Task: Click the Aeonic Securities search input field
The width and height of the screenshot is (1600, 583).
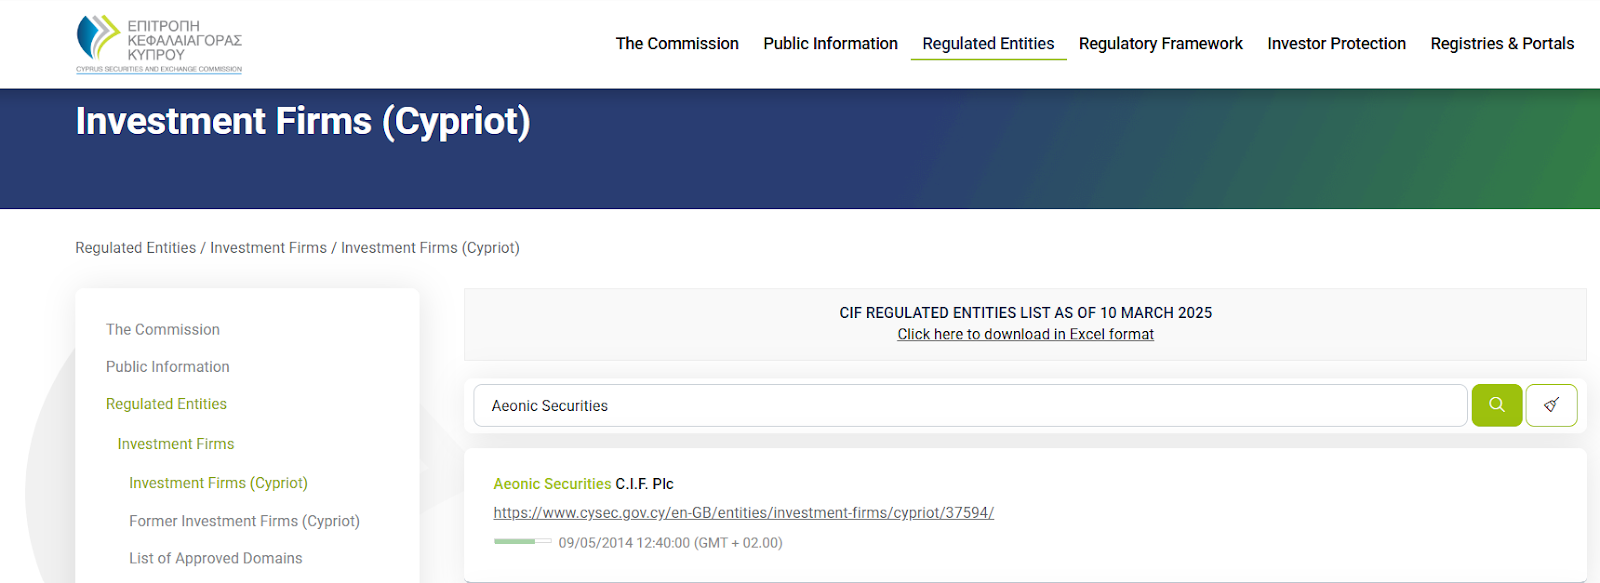Action: pyautogui.click(x=970, y=406)
